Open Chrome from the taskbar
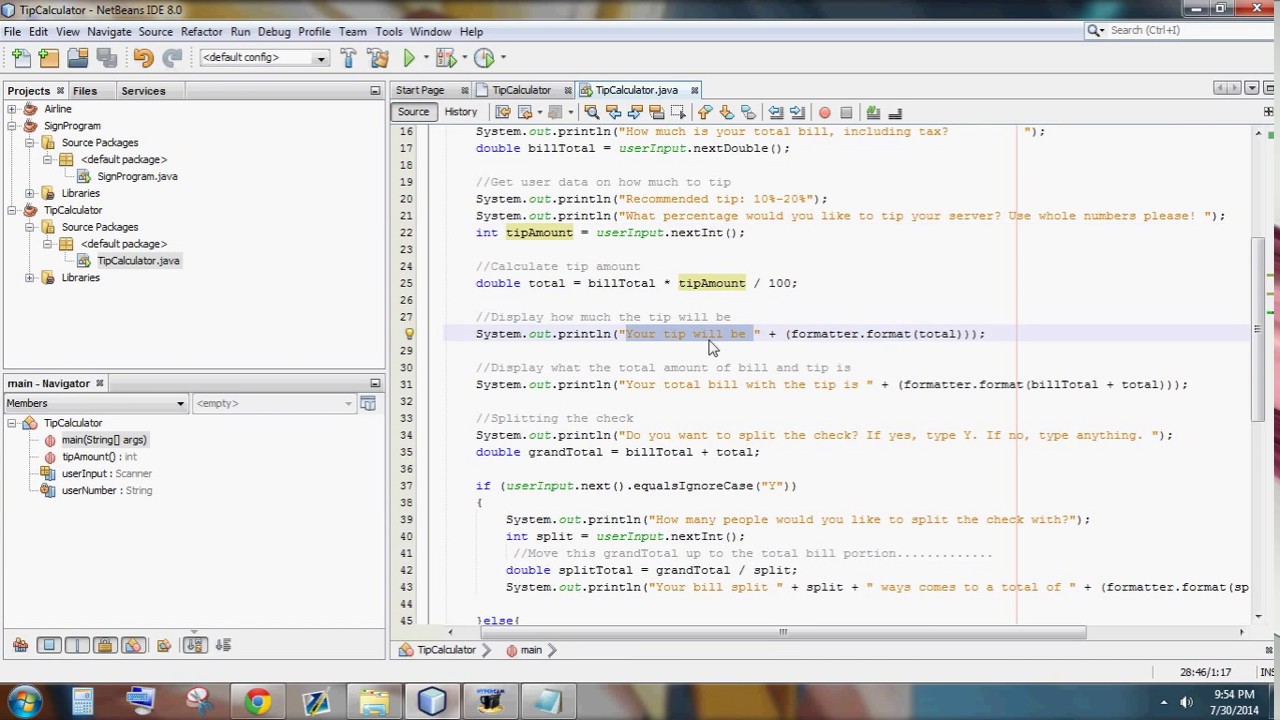The width and height of the screenshot is (1280, 720). coord(257,702)
